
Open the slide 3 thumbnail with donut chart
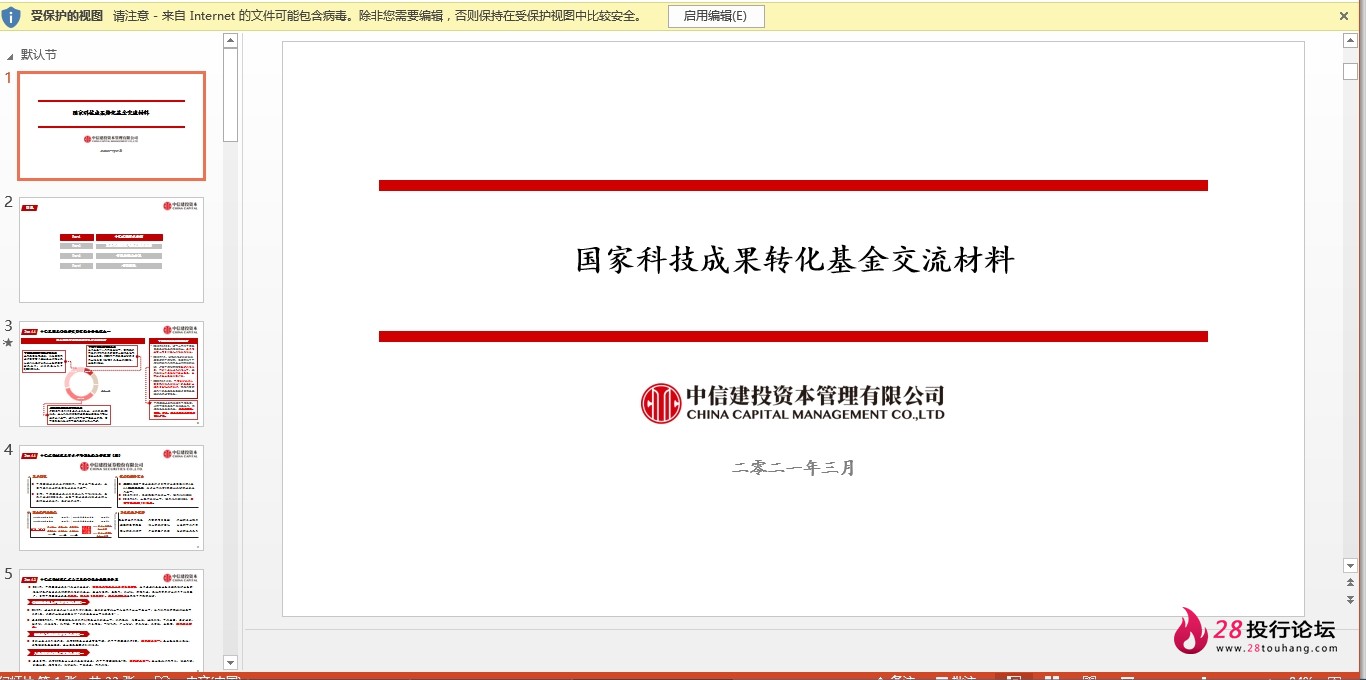112,374
